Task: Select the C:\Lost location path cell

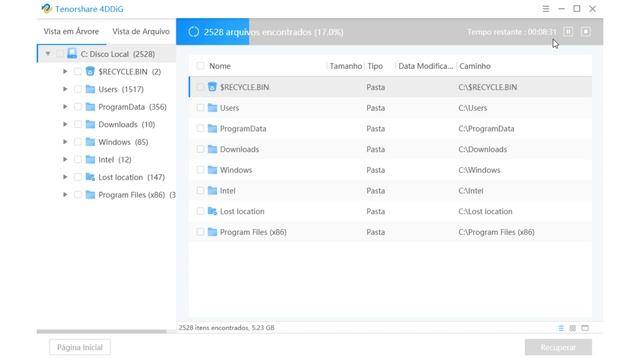Action: [485, 211]
